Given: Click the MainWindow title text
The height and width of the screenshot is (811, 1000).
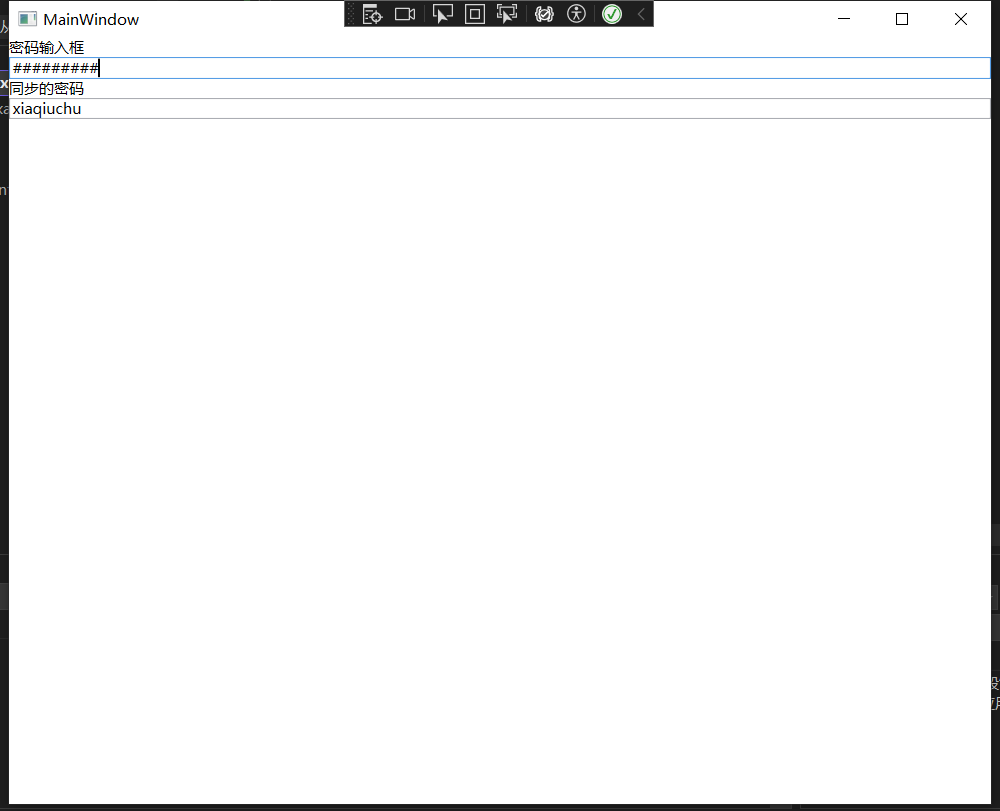Looking at the screenshot, I should [91, 20].
